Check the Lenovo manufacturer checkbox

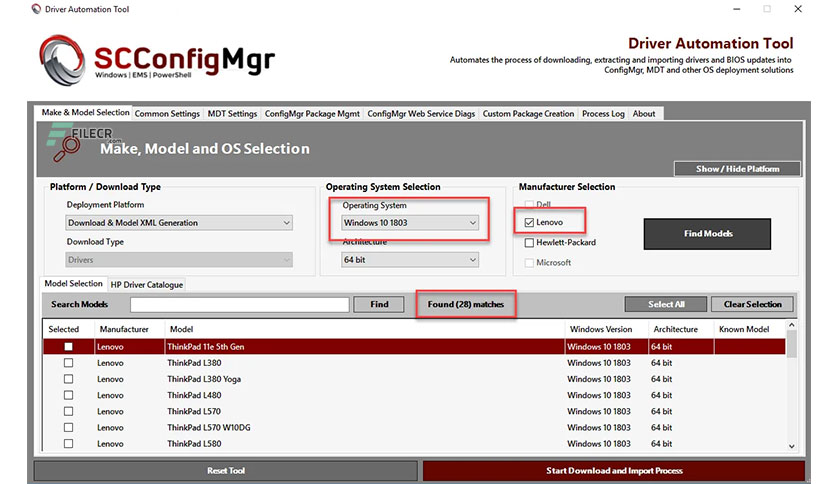coord(529,222)
